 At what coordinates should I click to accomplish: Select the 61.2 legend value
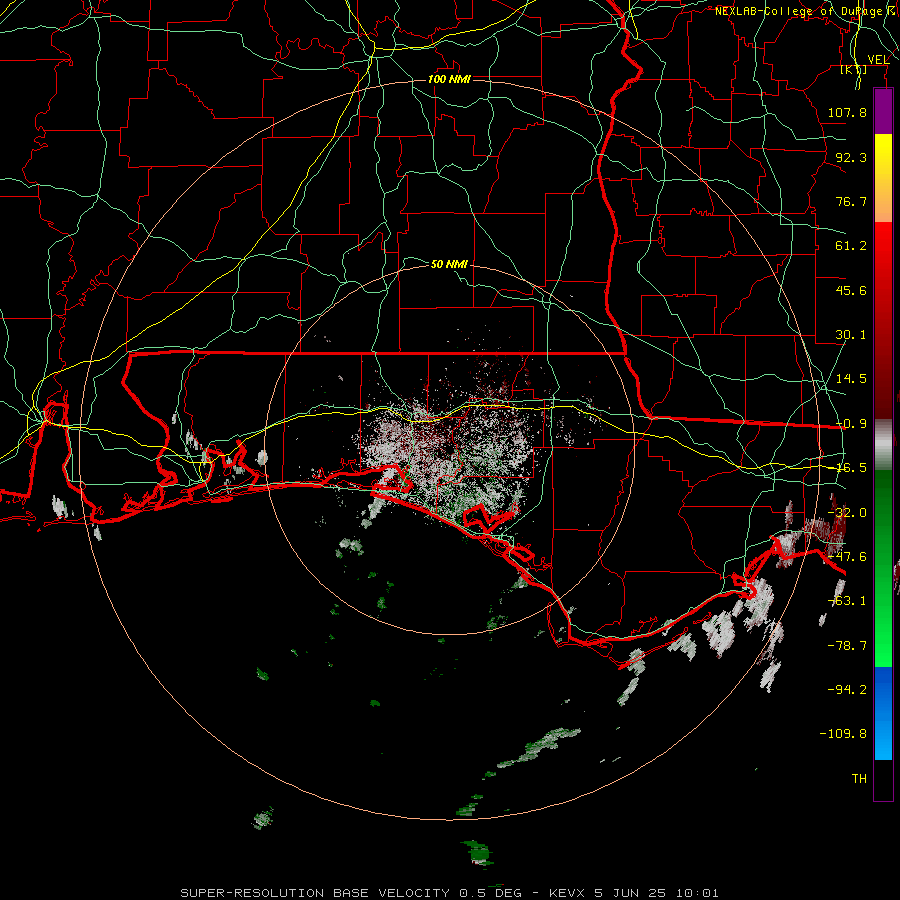tap(851, 246)
